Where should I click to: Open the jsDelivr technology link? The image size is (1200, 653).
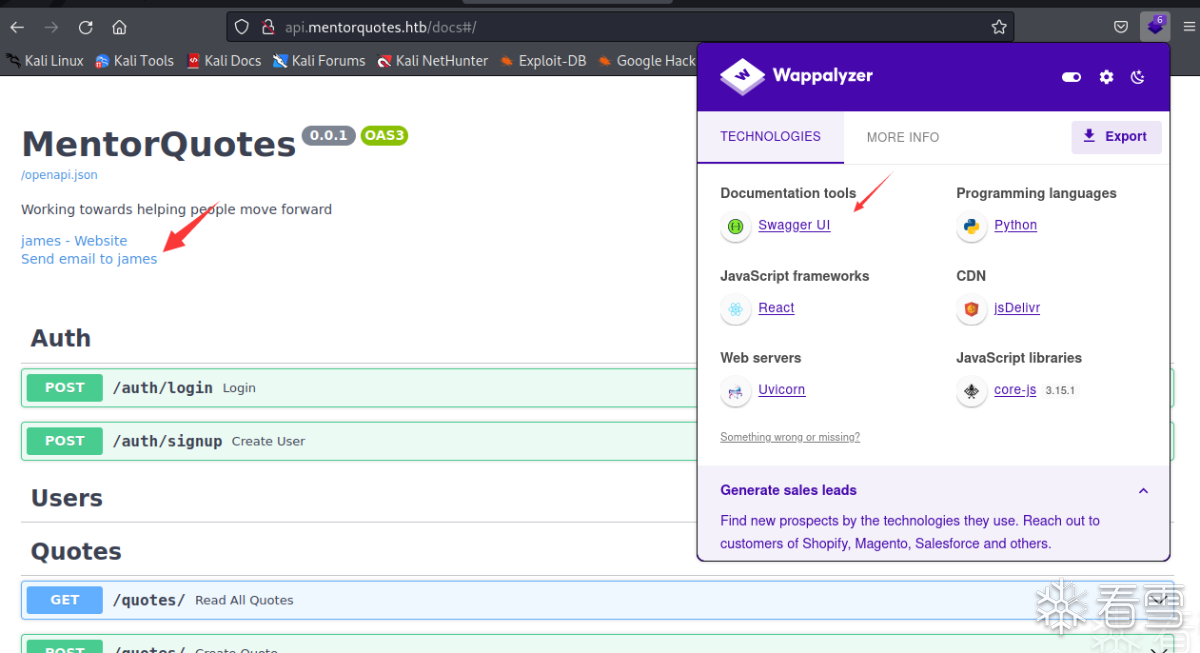click(1017, 308)
